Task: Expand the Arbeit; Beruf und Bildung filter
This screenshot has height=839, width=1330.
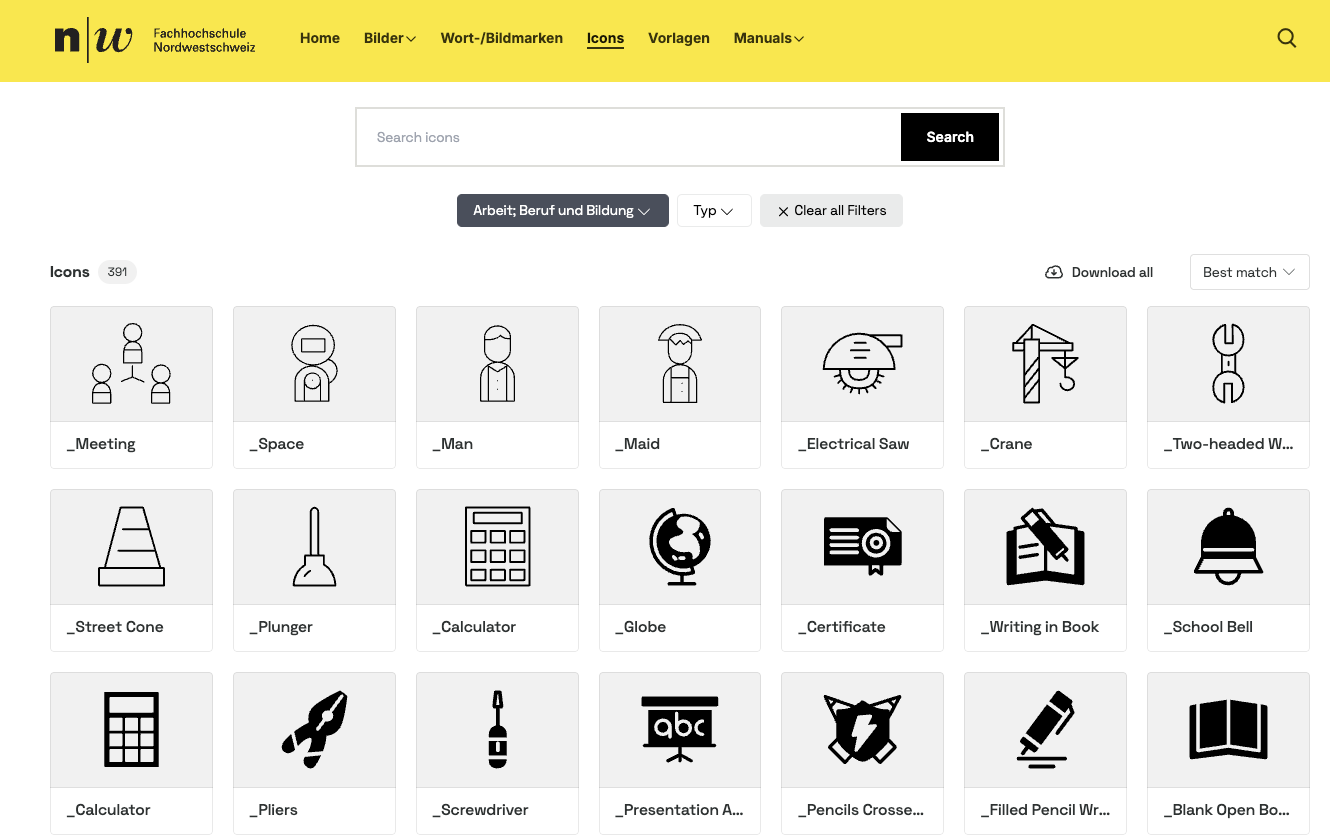Action: tap(562, 211)
